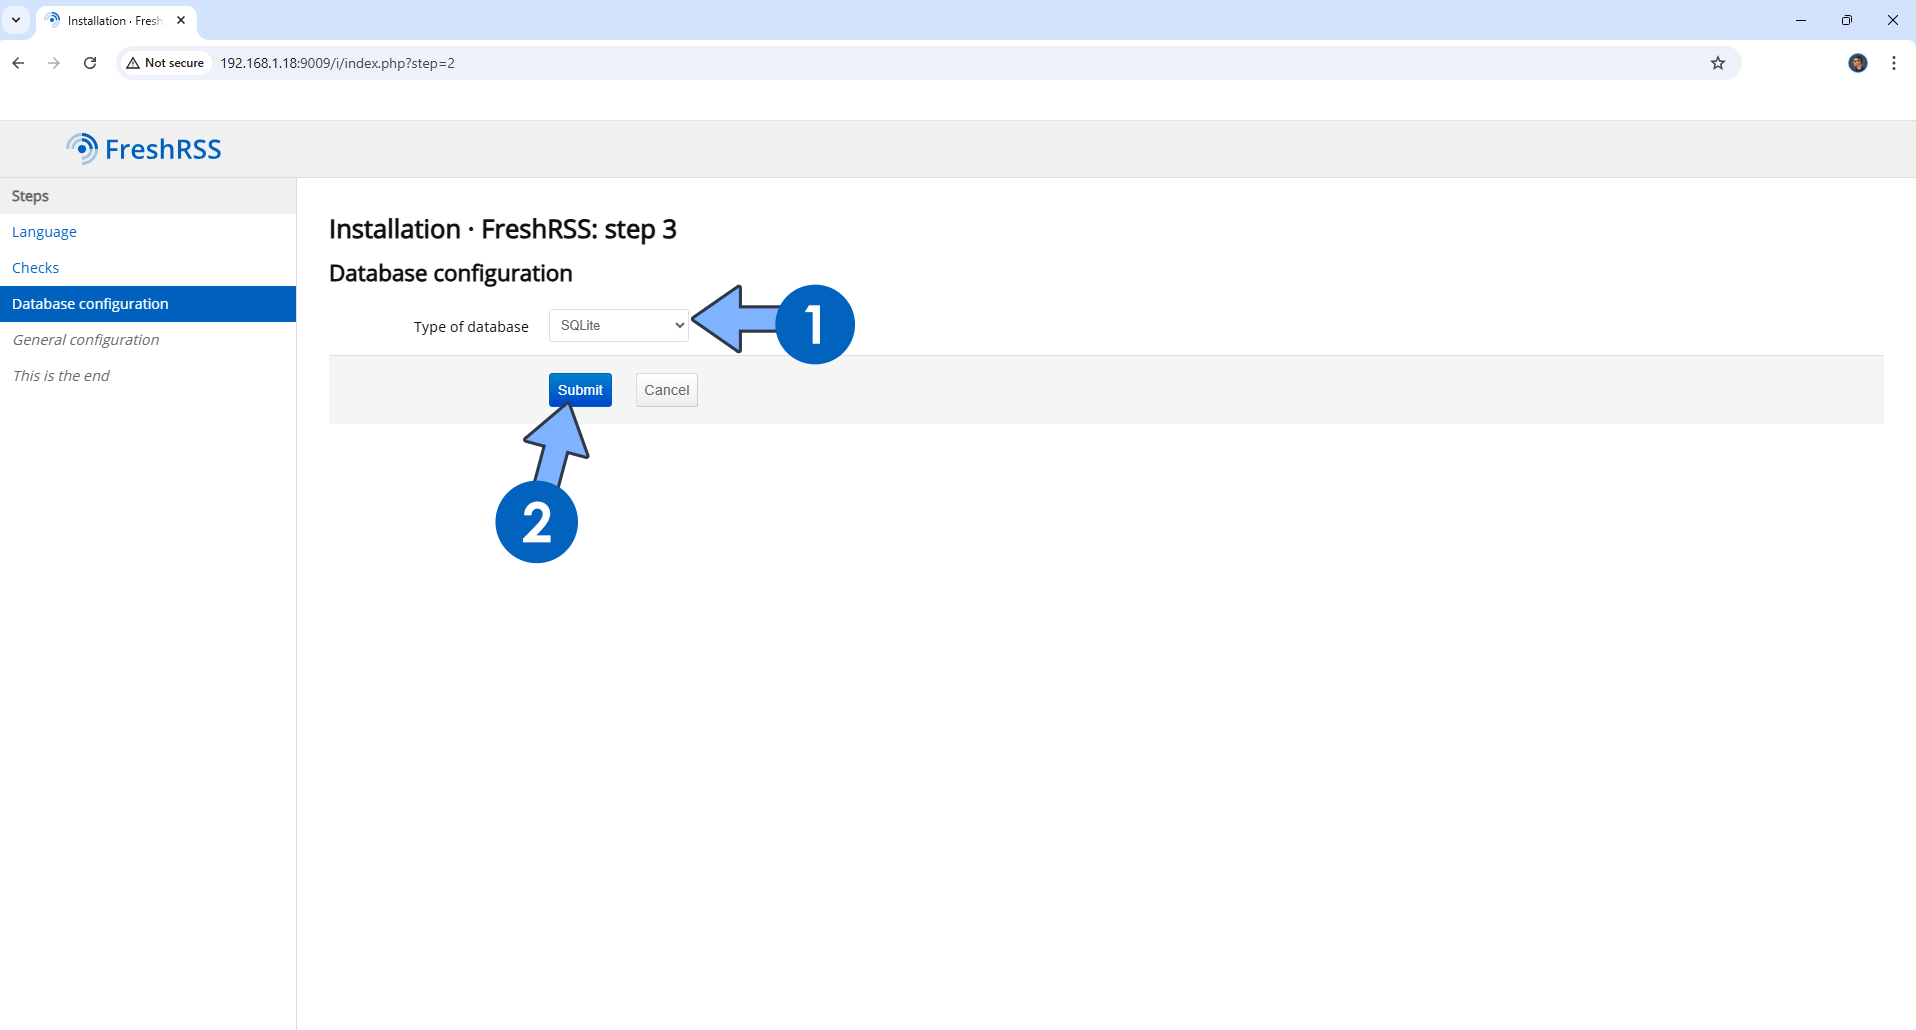Click the address bar URL
Screen dimensions: 1916x1030
pyautogui.click(x=337, y=63)
